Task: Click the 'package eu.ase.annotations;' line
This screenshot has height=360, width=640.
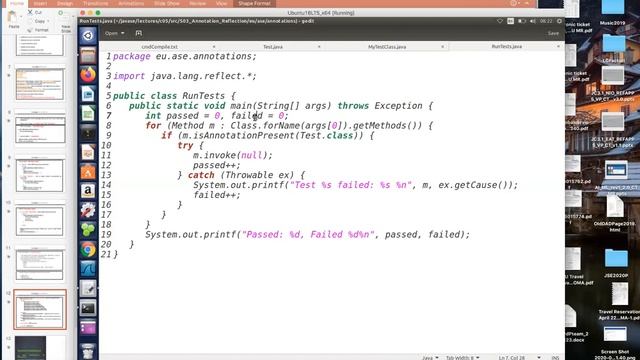Action: click(x=185, y=56)
